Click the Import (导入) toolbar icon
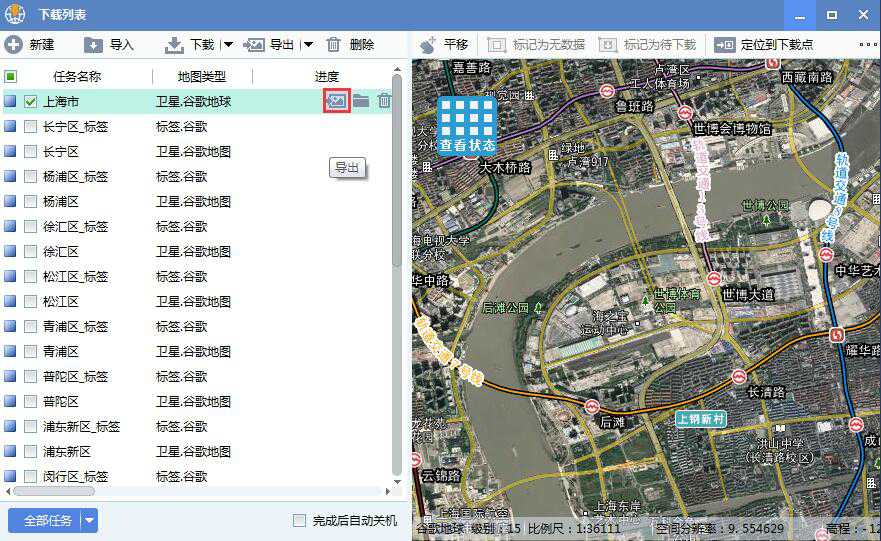 93,45
